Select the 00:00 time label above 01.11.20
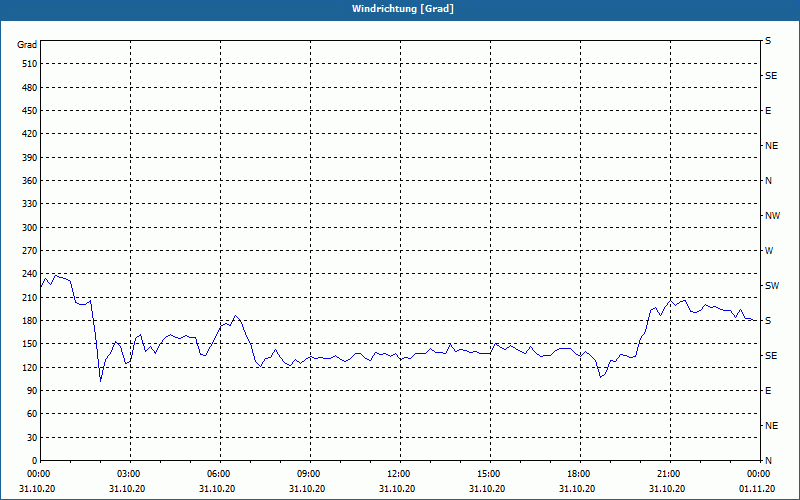 point(759,474)
